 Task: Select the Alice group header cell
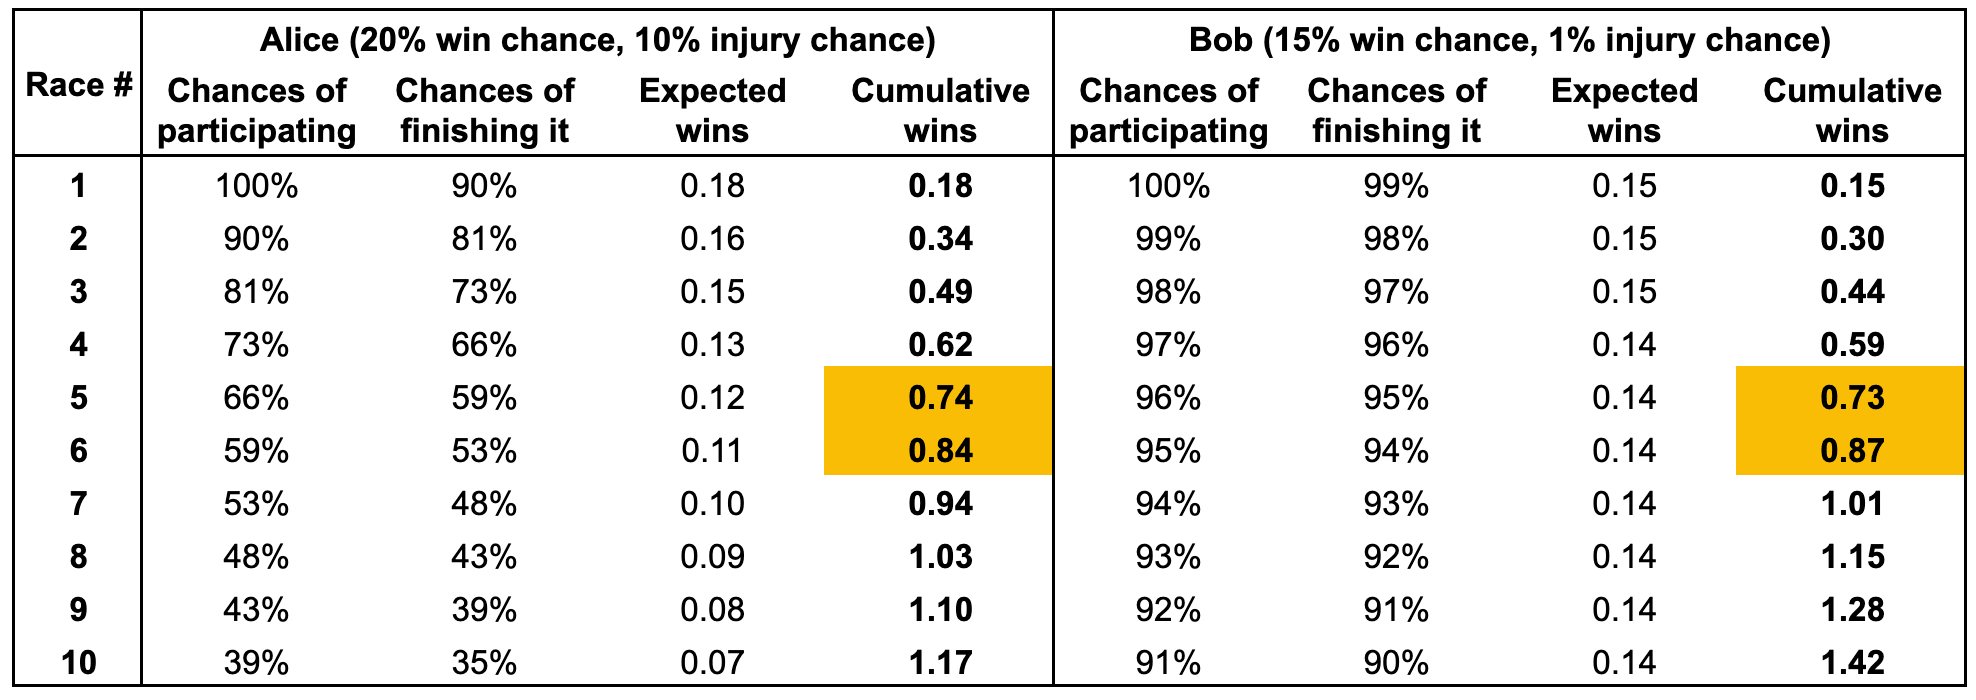(597, 40)
